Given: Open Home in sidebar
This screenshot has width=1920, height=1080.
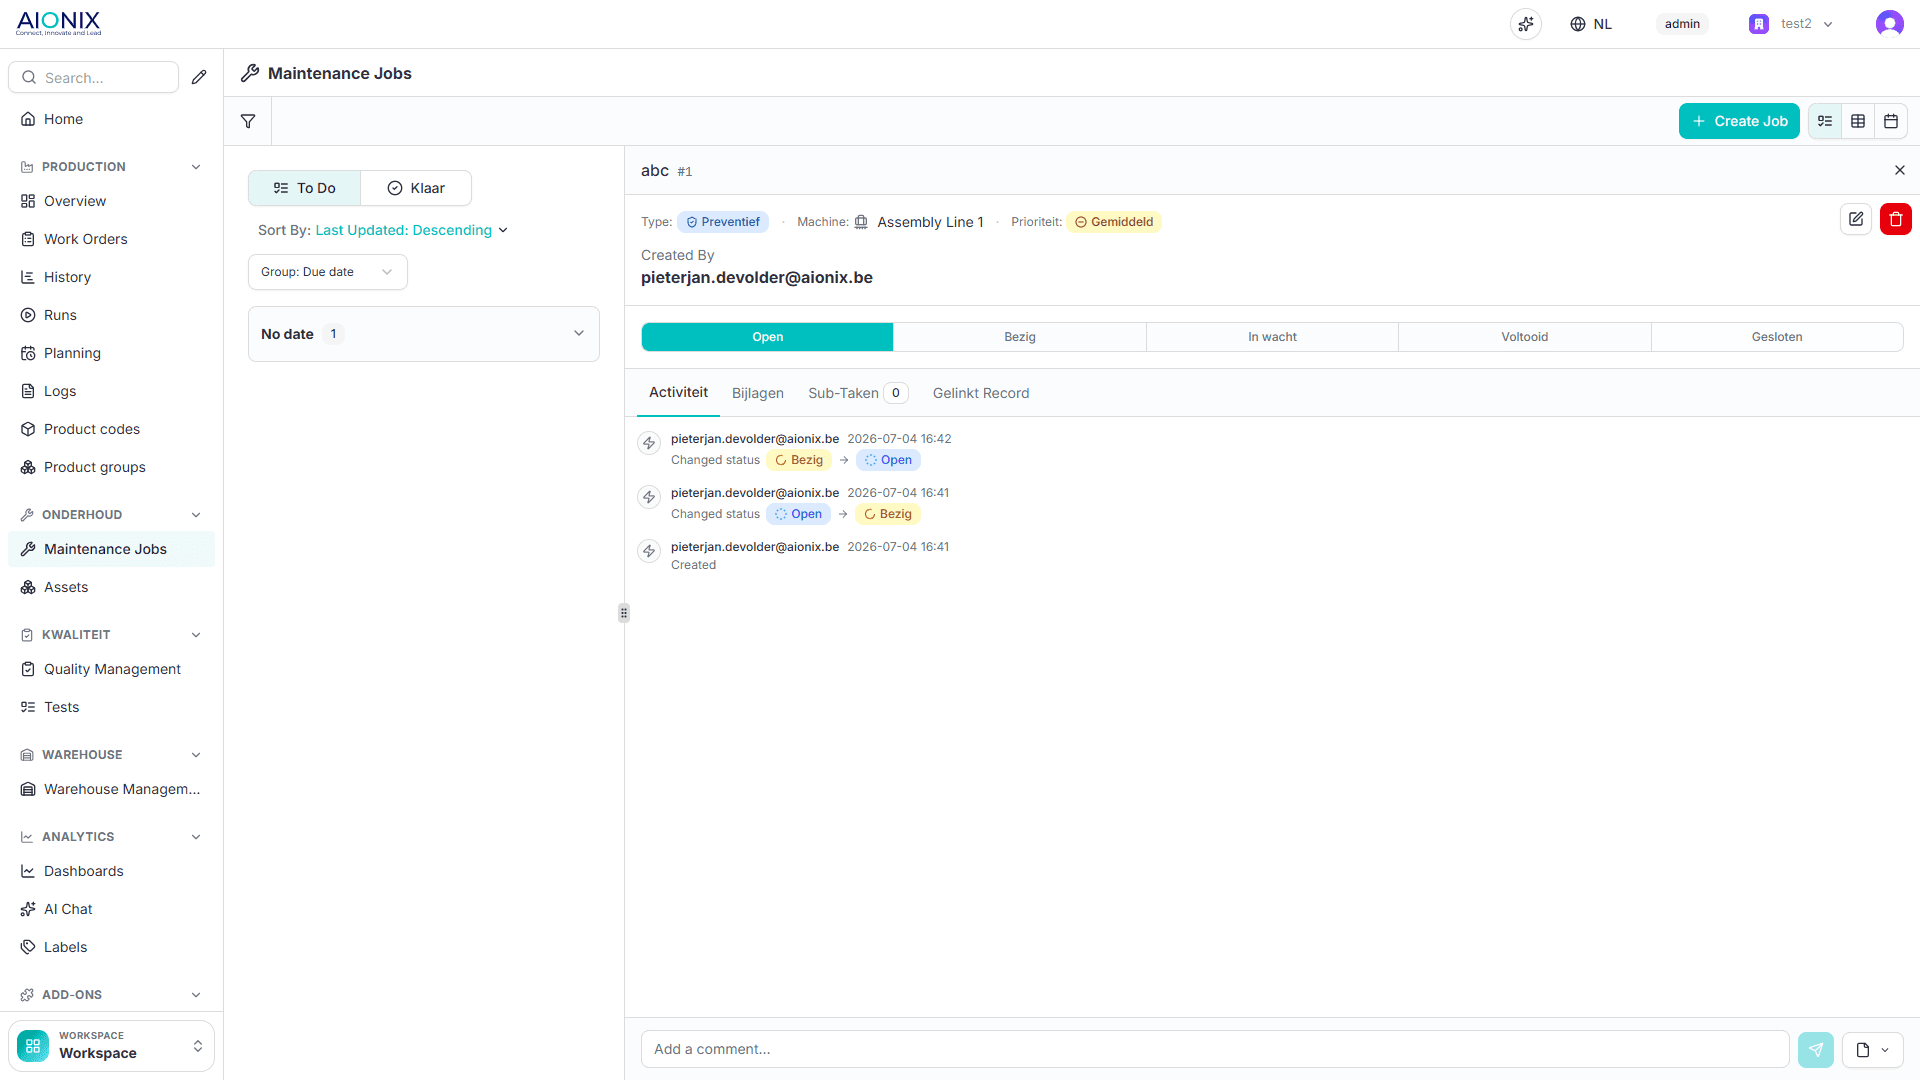Looking at the screenshot, I should tap(111, 119).
